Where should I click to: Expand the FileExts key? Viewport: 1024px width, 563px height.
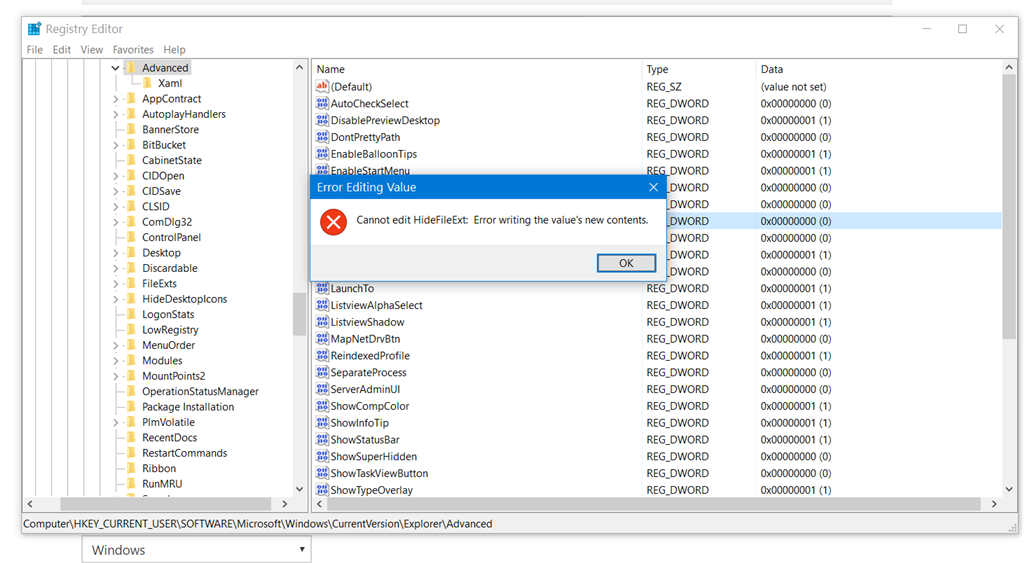(115, 283)
